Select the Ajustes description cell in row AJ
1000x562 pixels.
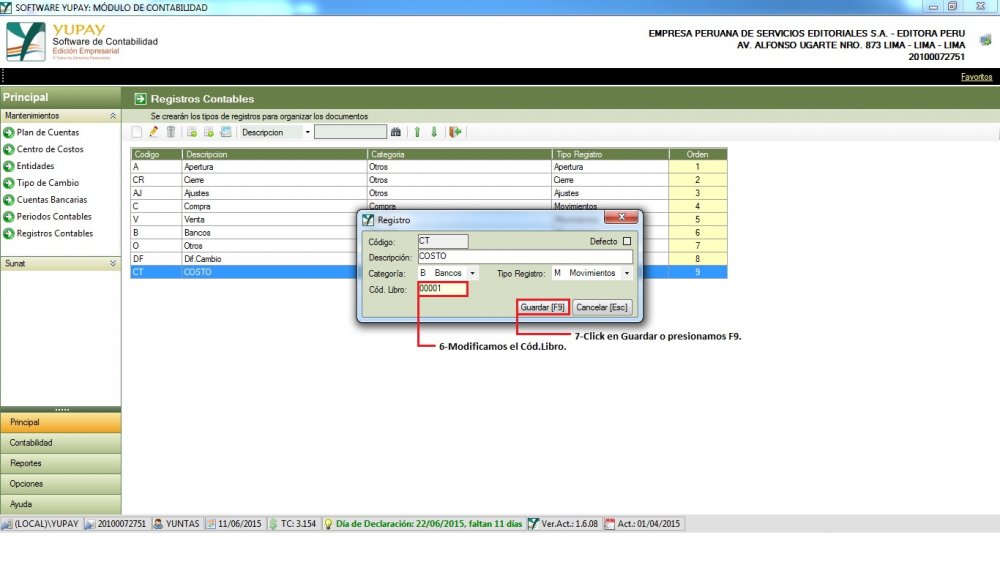pyautogui.click(x=274, y=193)
